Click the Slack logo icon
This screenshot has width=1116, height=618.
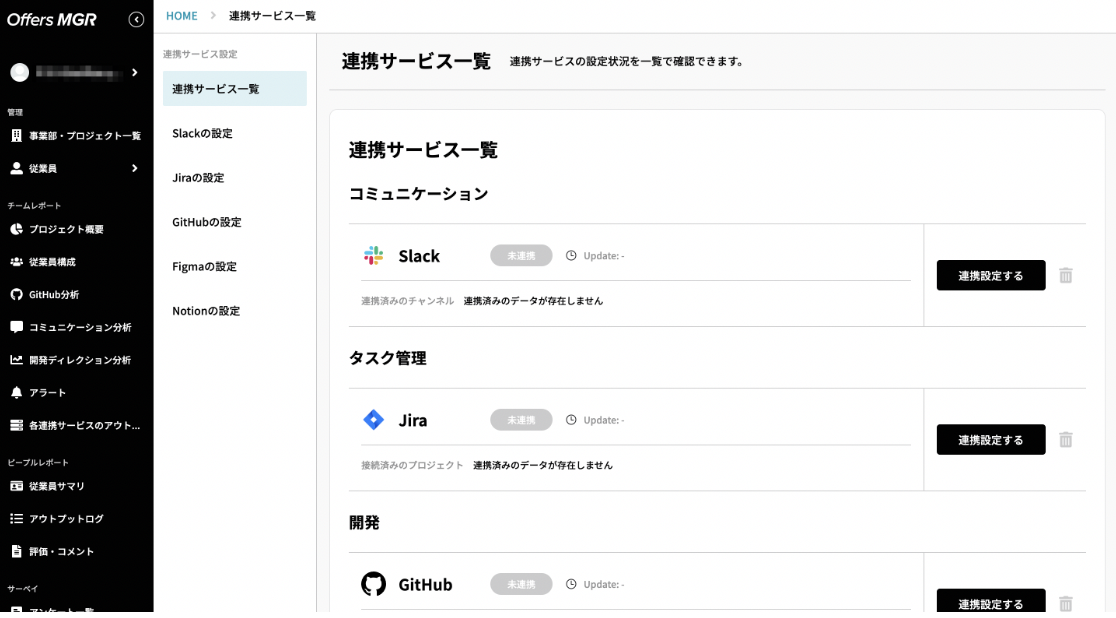pyautogui.click(x=374, y=256)
